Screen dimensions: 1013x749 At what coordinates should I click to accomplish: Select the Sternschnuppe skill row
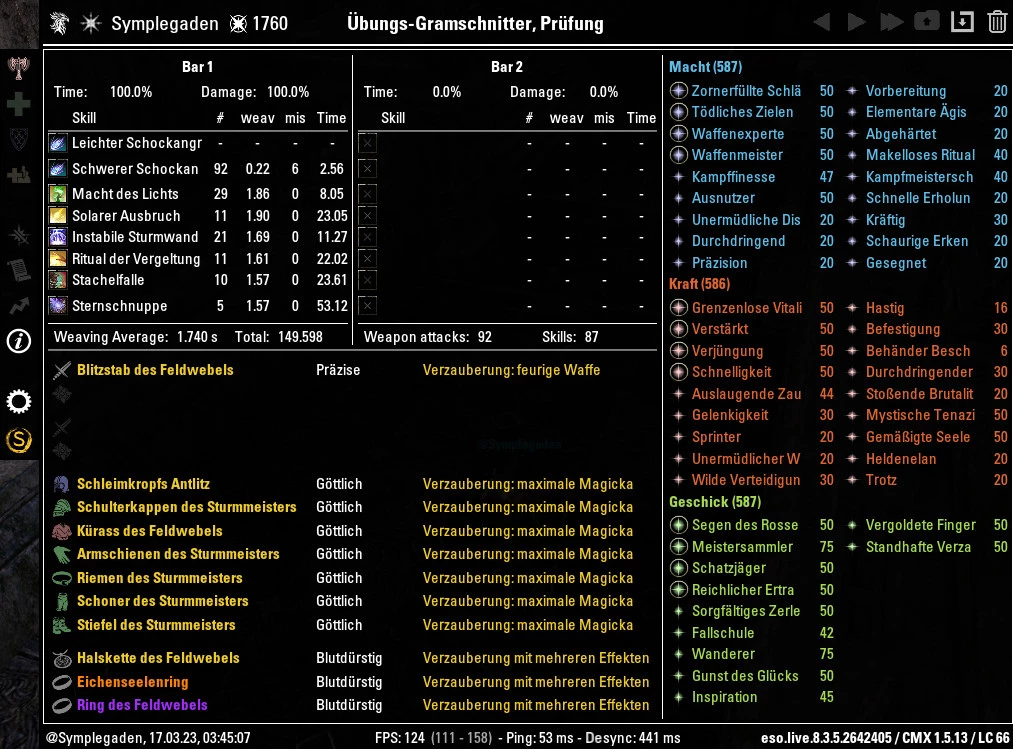click(119, 306)
